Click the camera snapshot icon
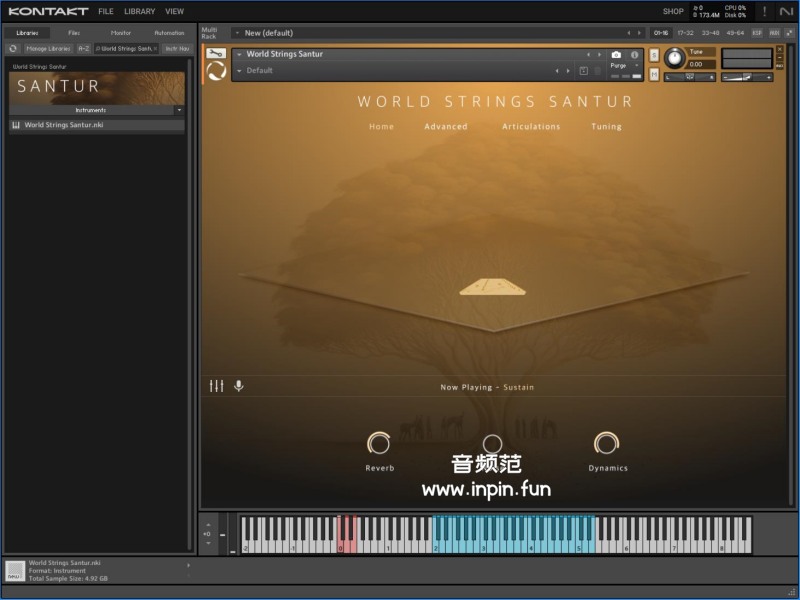 (x=616, y=55)
